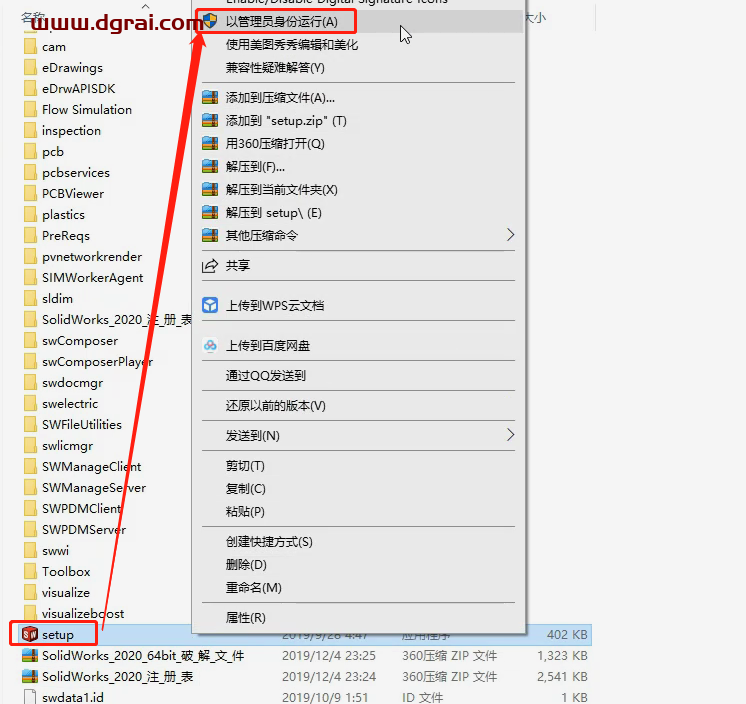This screenshot has width=746, height=704.
Task: Click the Baidu Netdisk icon
Action: (x=210, y=345)
